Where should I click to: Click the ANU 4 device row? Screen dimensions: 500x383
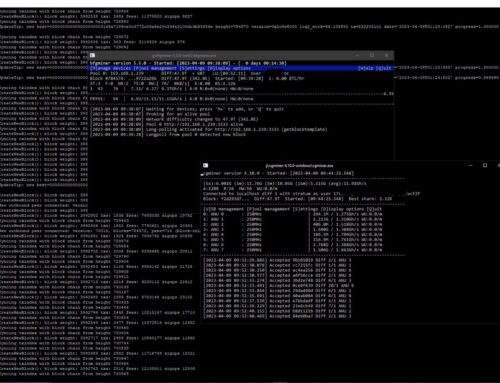(293, 235)
